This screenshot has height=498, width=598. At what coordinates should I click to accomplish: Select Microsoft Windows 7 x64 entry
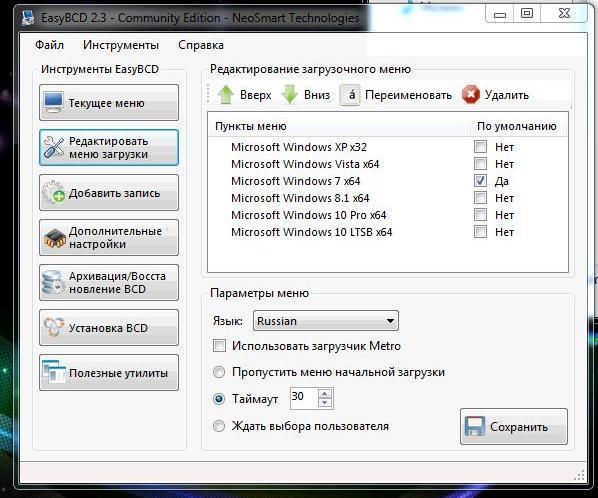(296, 181)
